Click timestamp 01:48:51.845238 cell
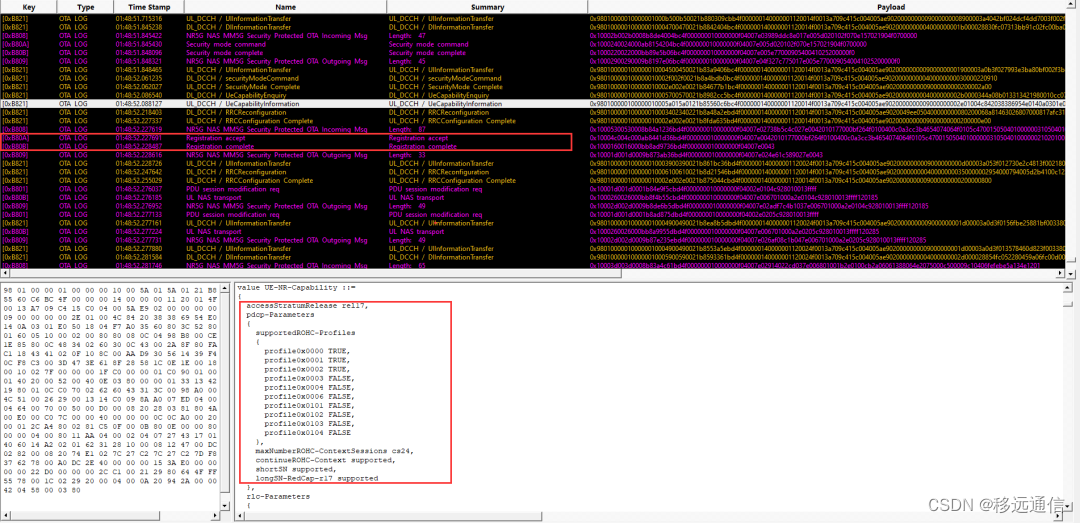 140,27
